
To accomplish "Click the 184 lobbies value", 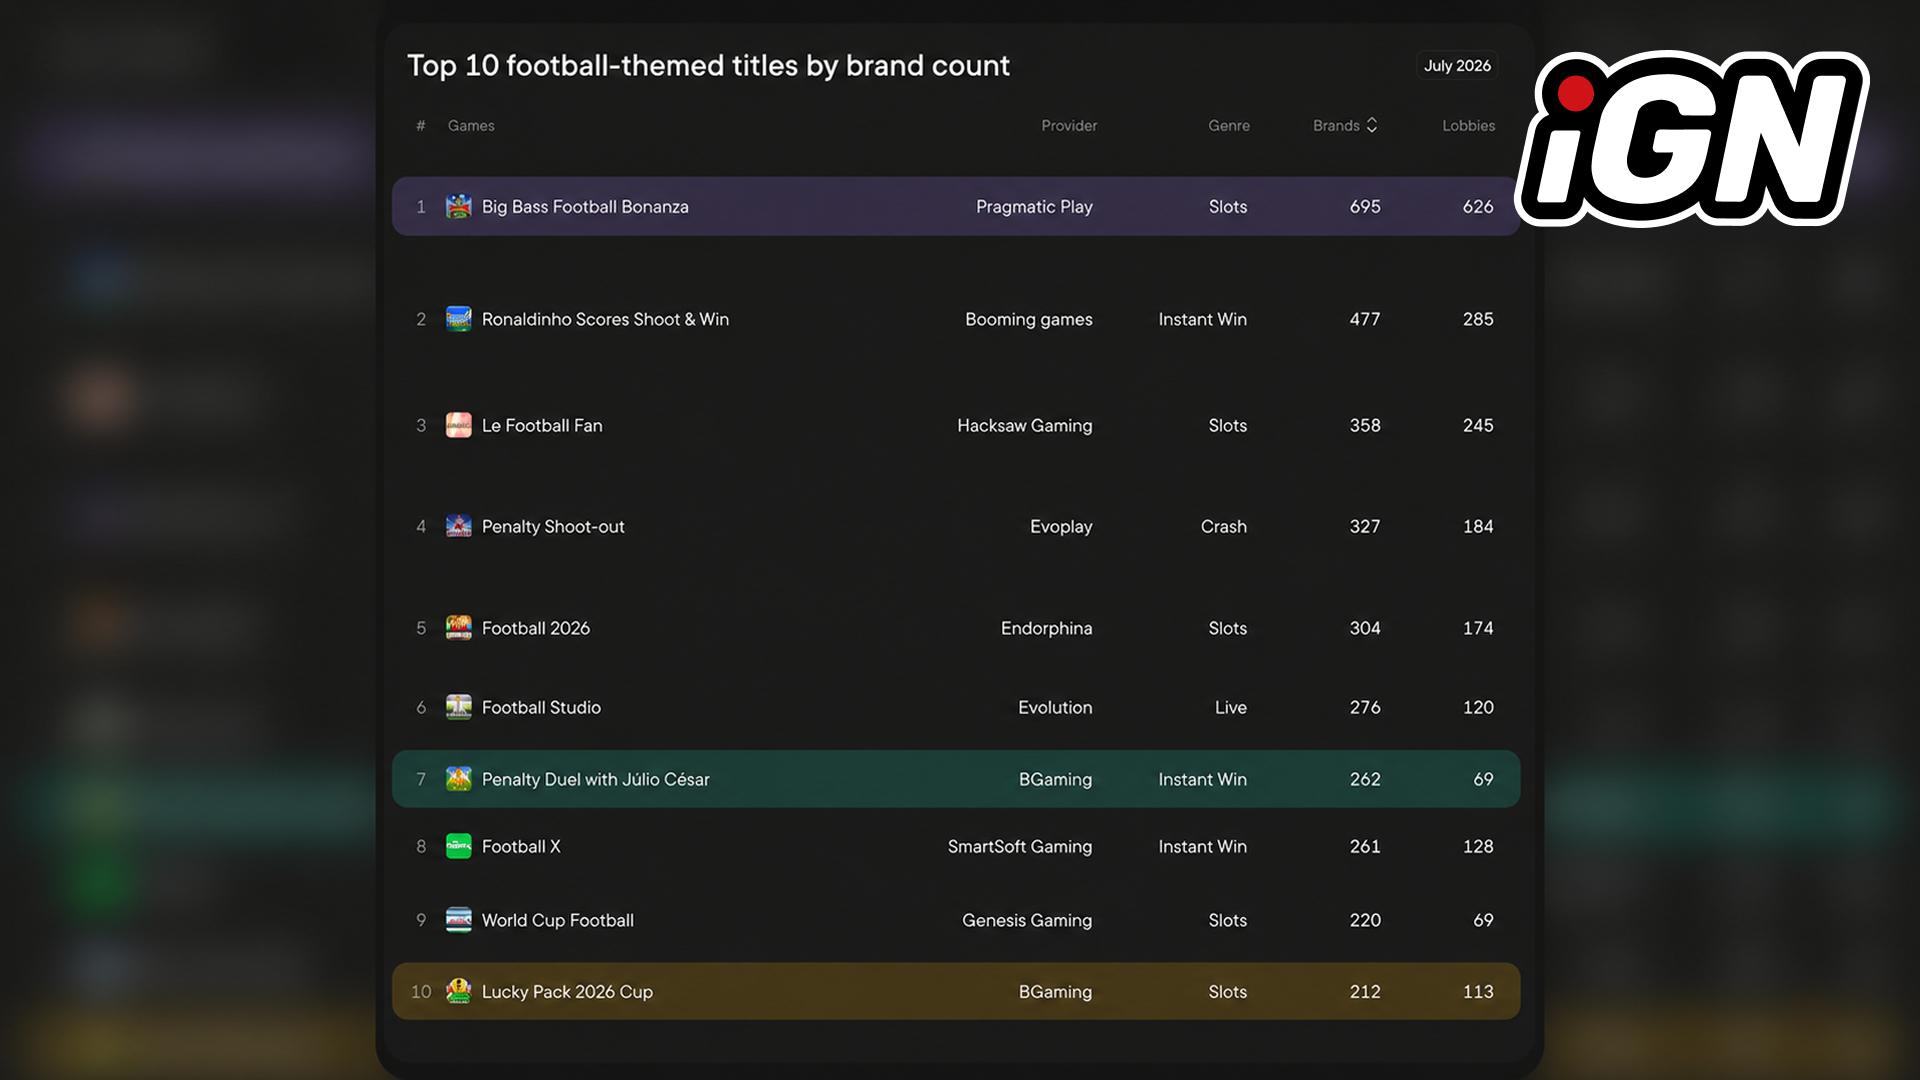I will (1478, 526).
